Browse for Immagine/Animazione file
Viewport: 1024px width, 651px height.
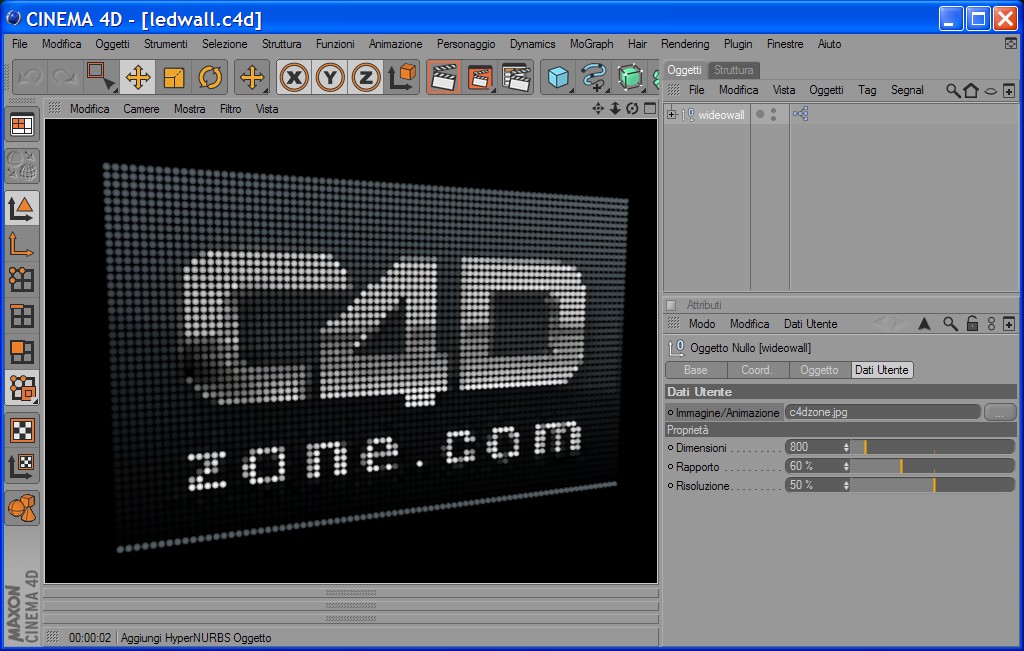click(x=1000, y=413)
